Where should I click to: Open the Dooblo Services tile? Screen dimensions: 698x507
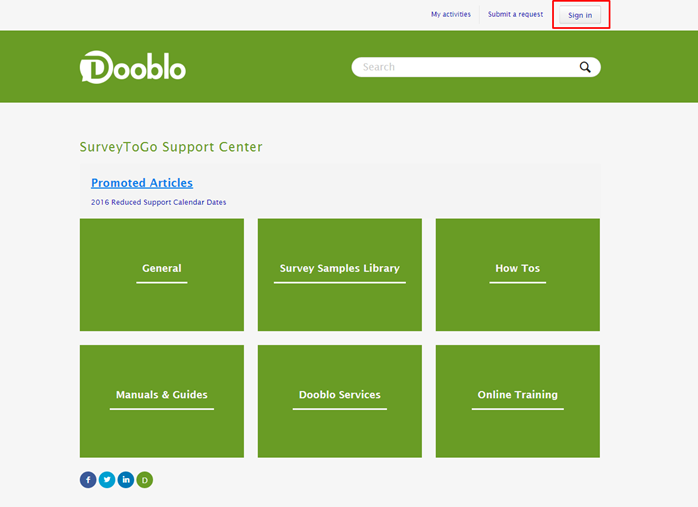coord(340,401)
